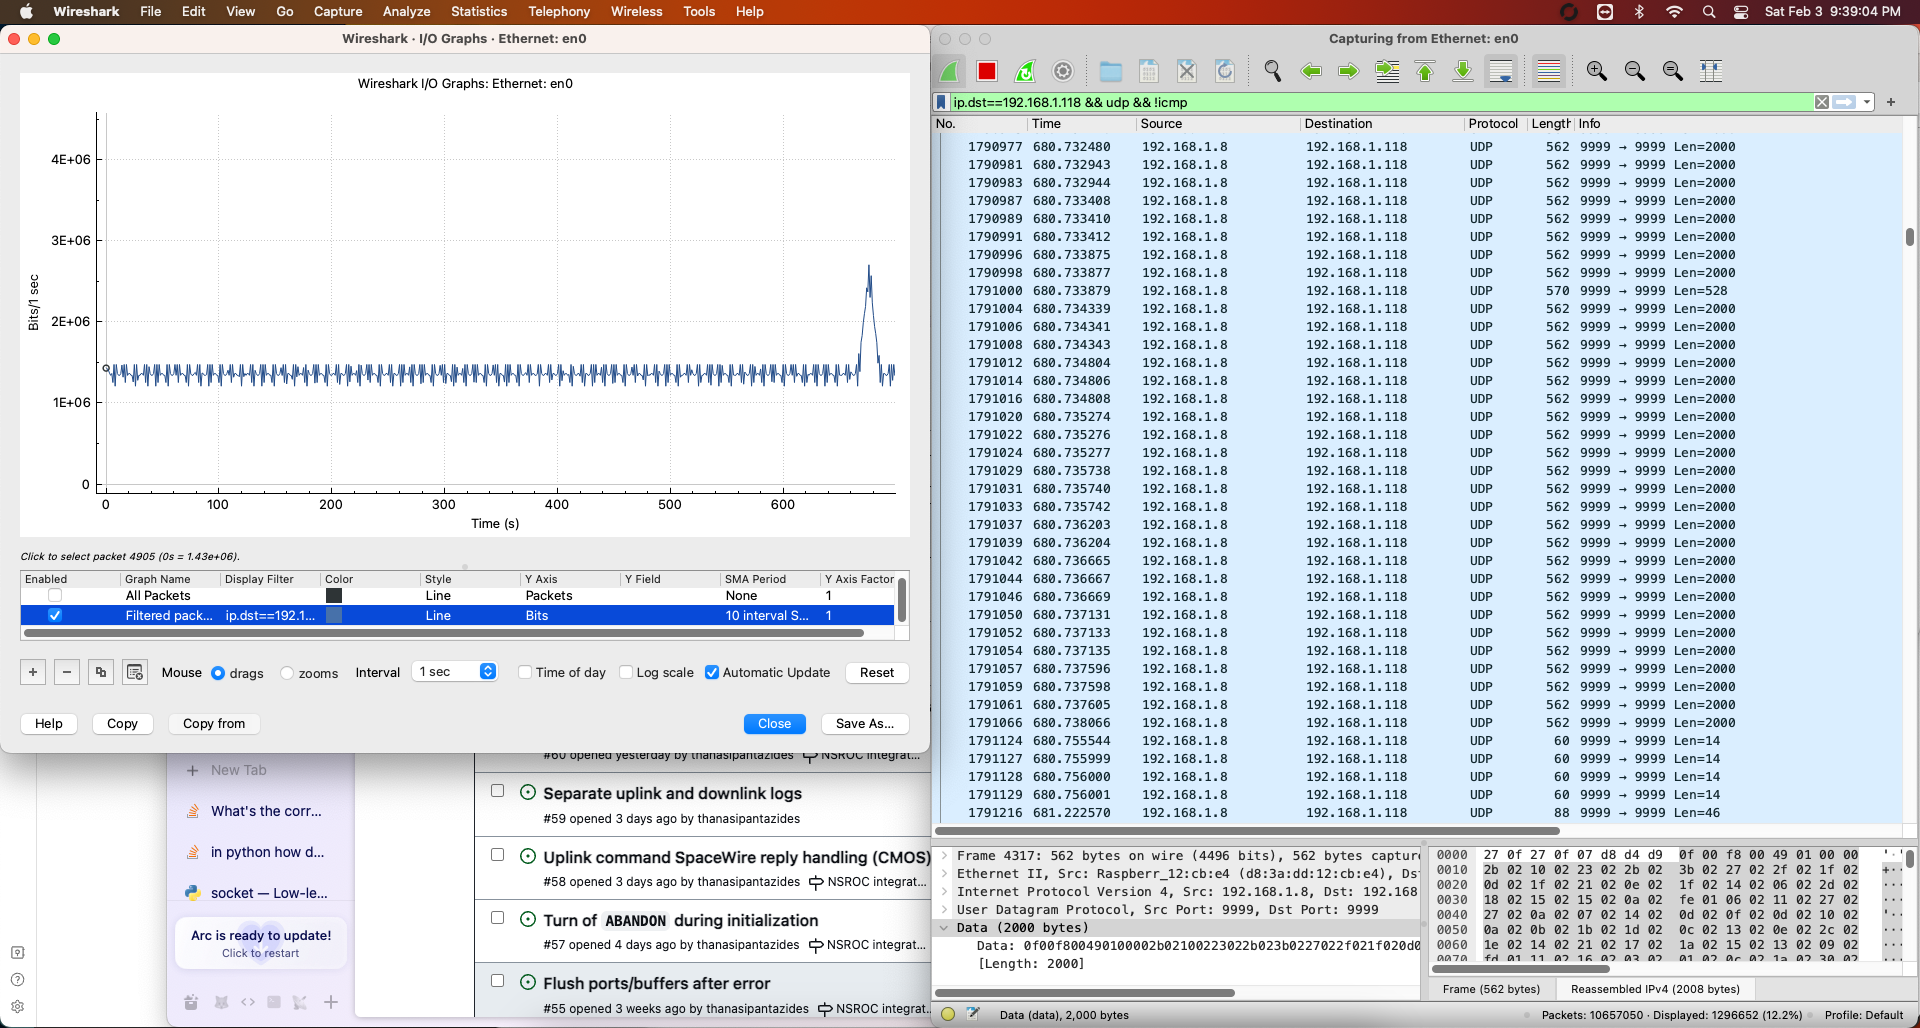Switch to Reassembled IPv4 (2008 bytes) tab
This screenshot has height=1028, width=1920.
[1655, 989]
